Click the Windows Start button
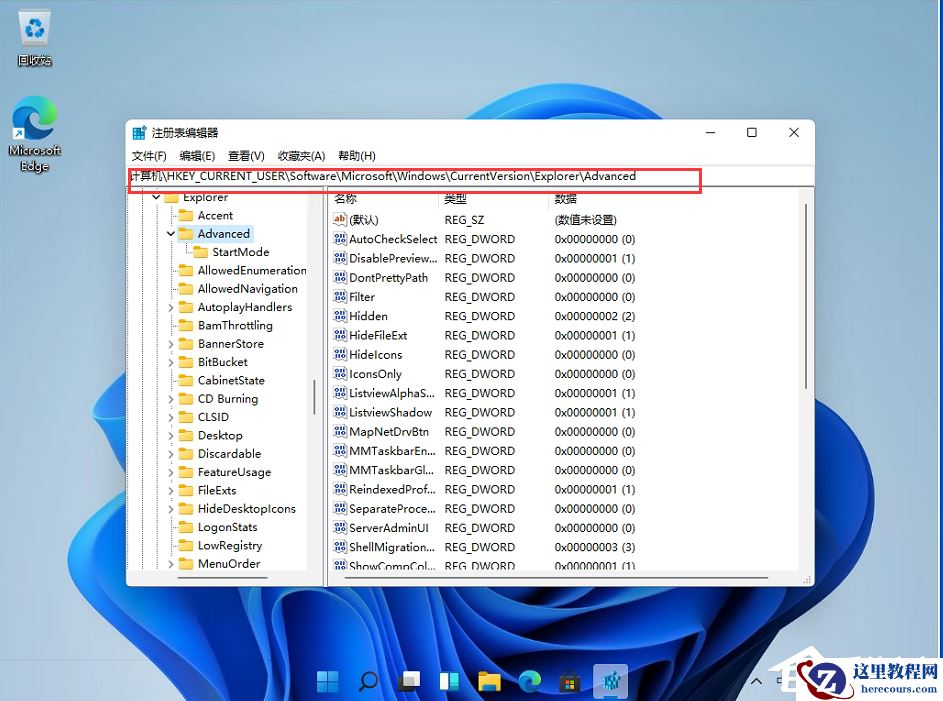 327,681
